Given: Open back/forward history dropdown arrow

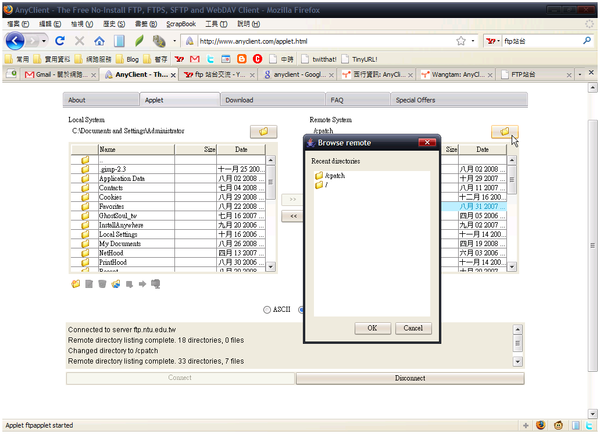Looking at the screenshot, I should point(44,41).
